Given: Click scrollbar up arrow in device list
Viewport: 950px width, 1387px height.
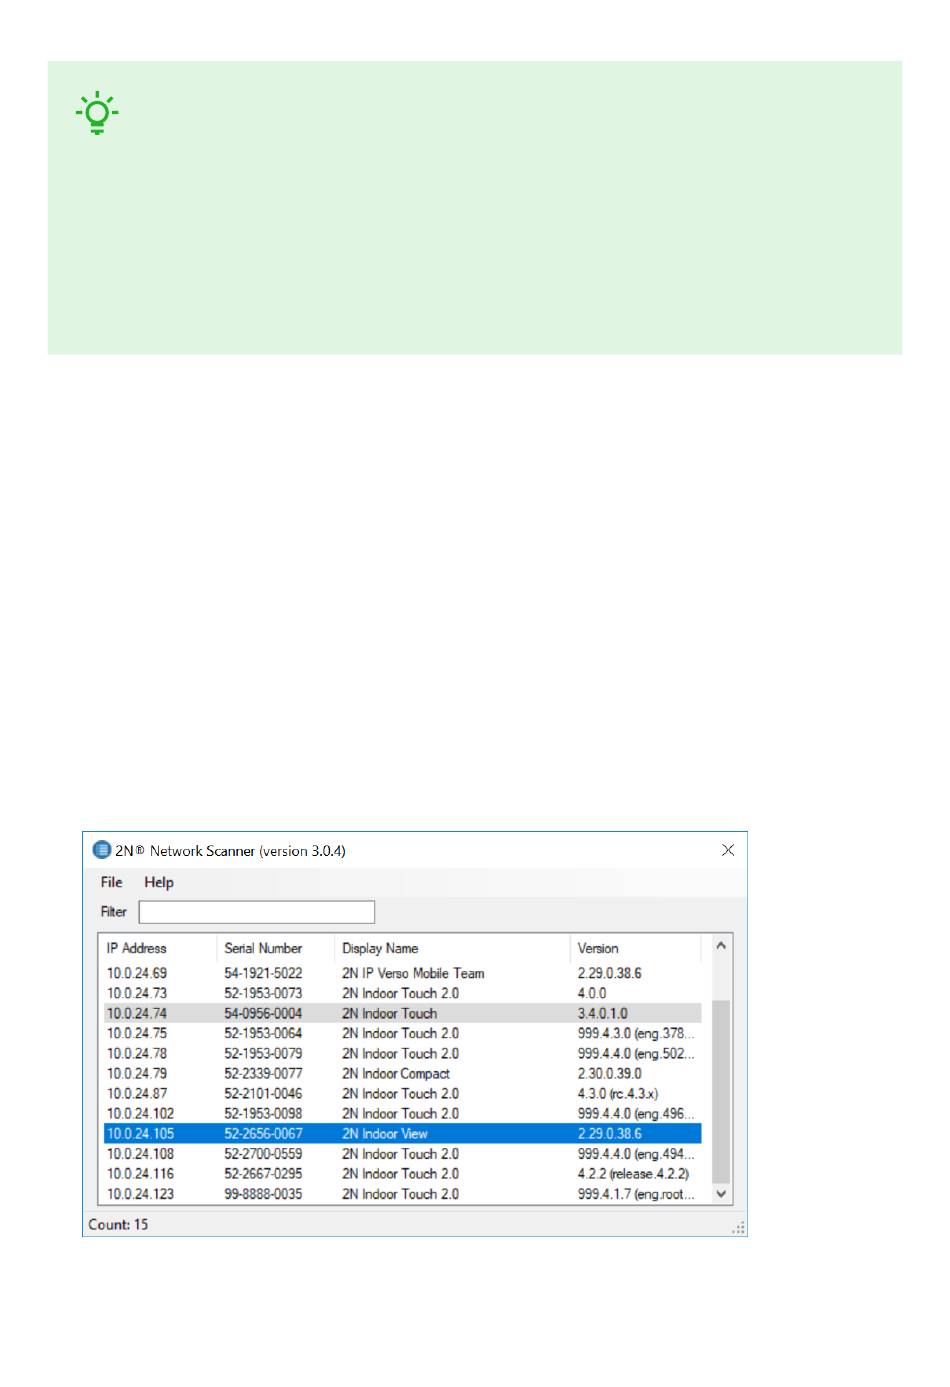Looking at the screenshot, I should [721, 945].
